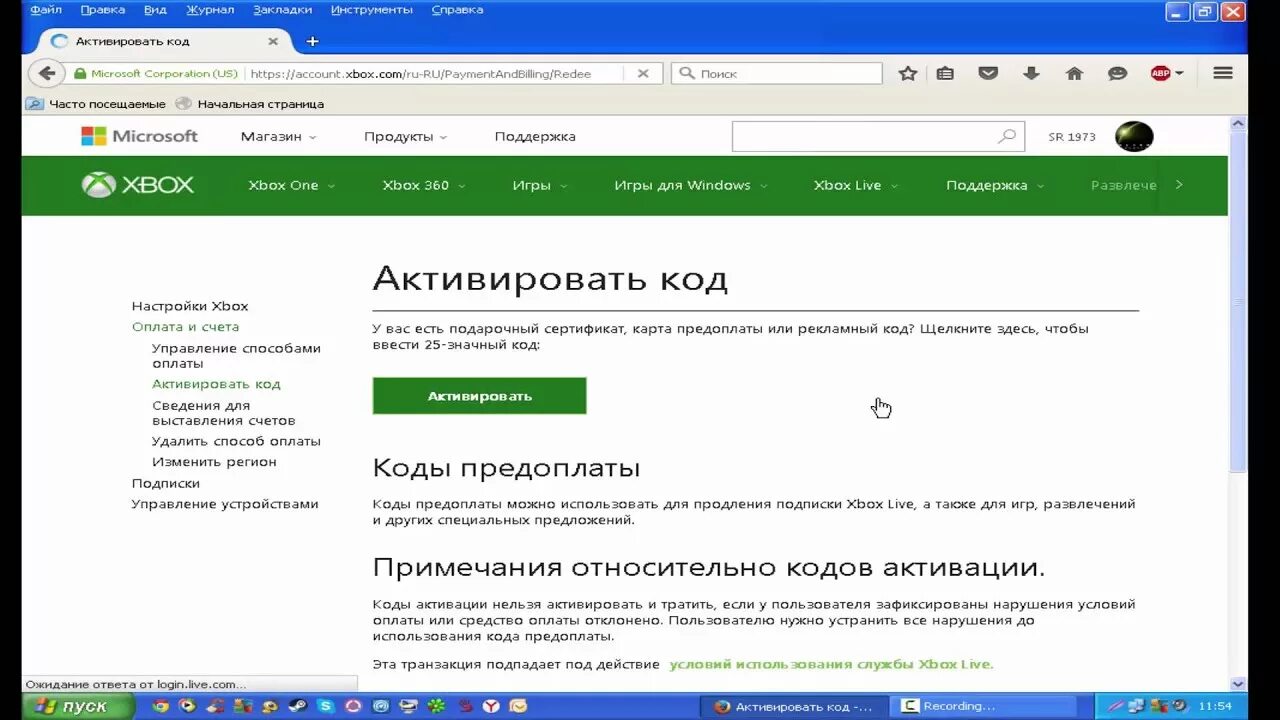Expand the Xbox Live menu
Viewport: 1280px width, 720px height.
pos(856,185)
